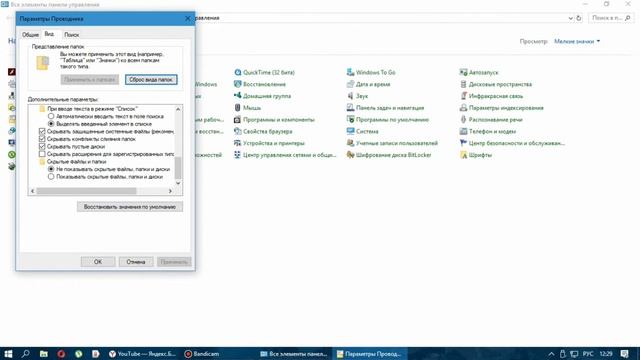Click scroll-up arrow in settings list
Screen dimensions: 640x360
[x=178, y=109]
